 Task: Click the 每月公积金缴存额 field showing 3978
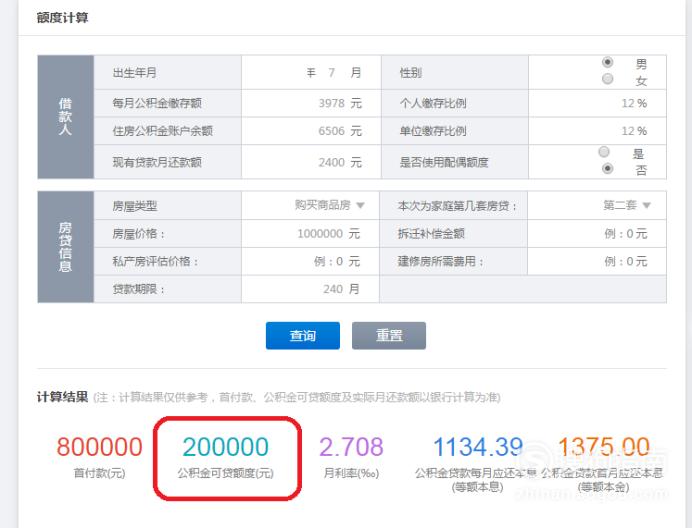click(311, 103)
